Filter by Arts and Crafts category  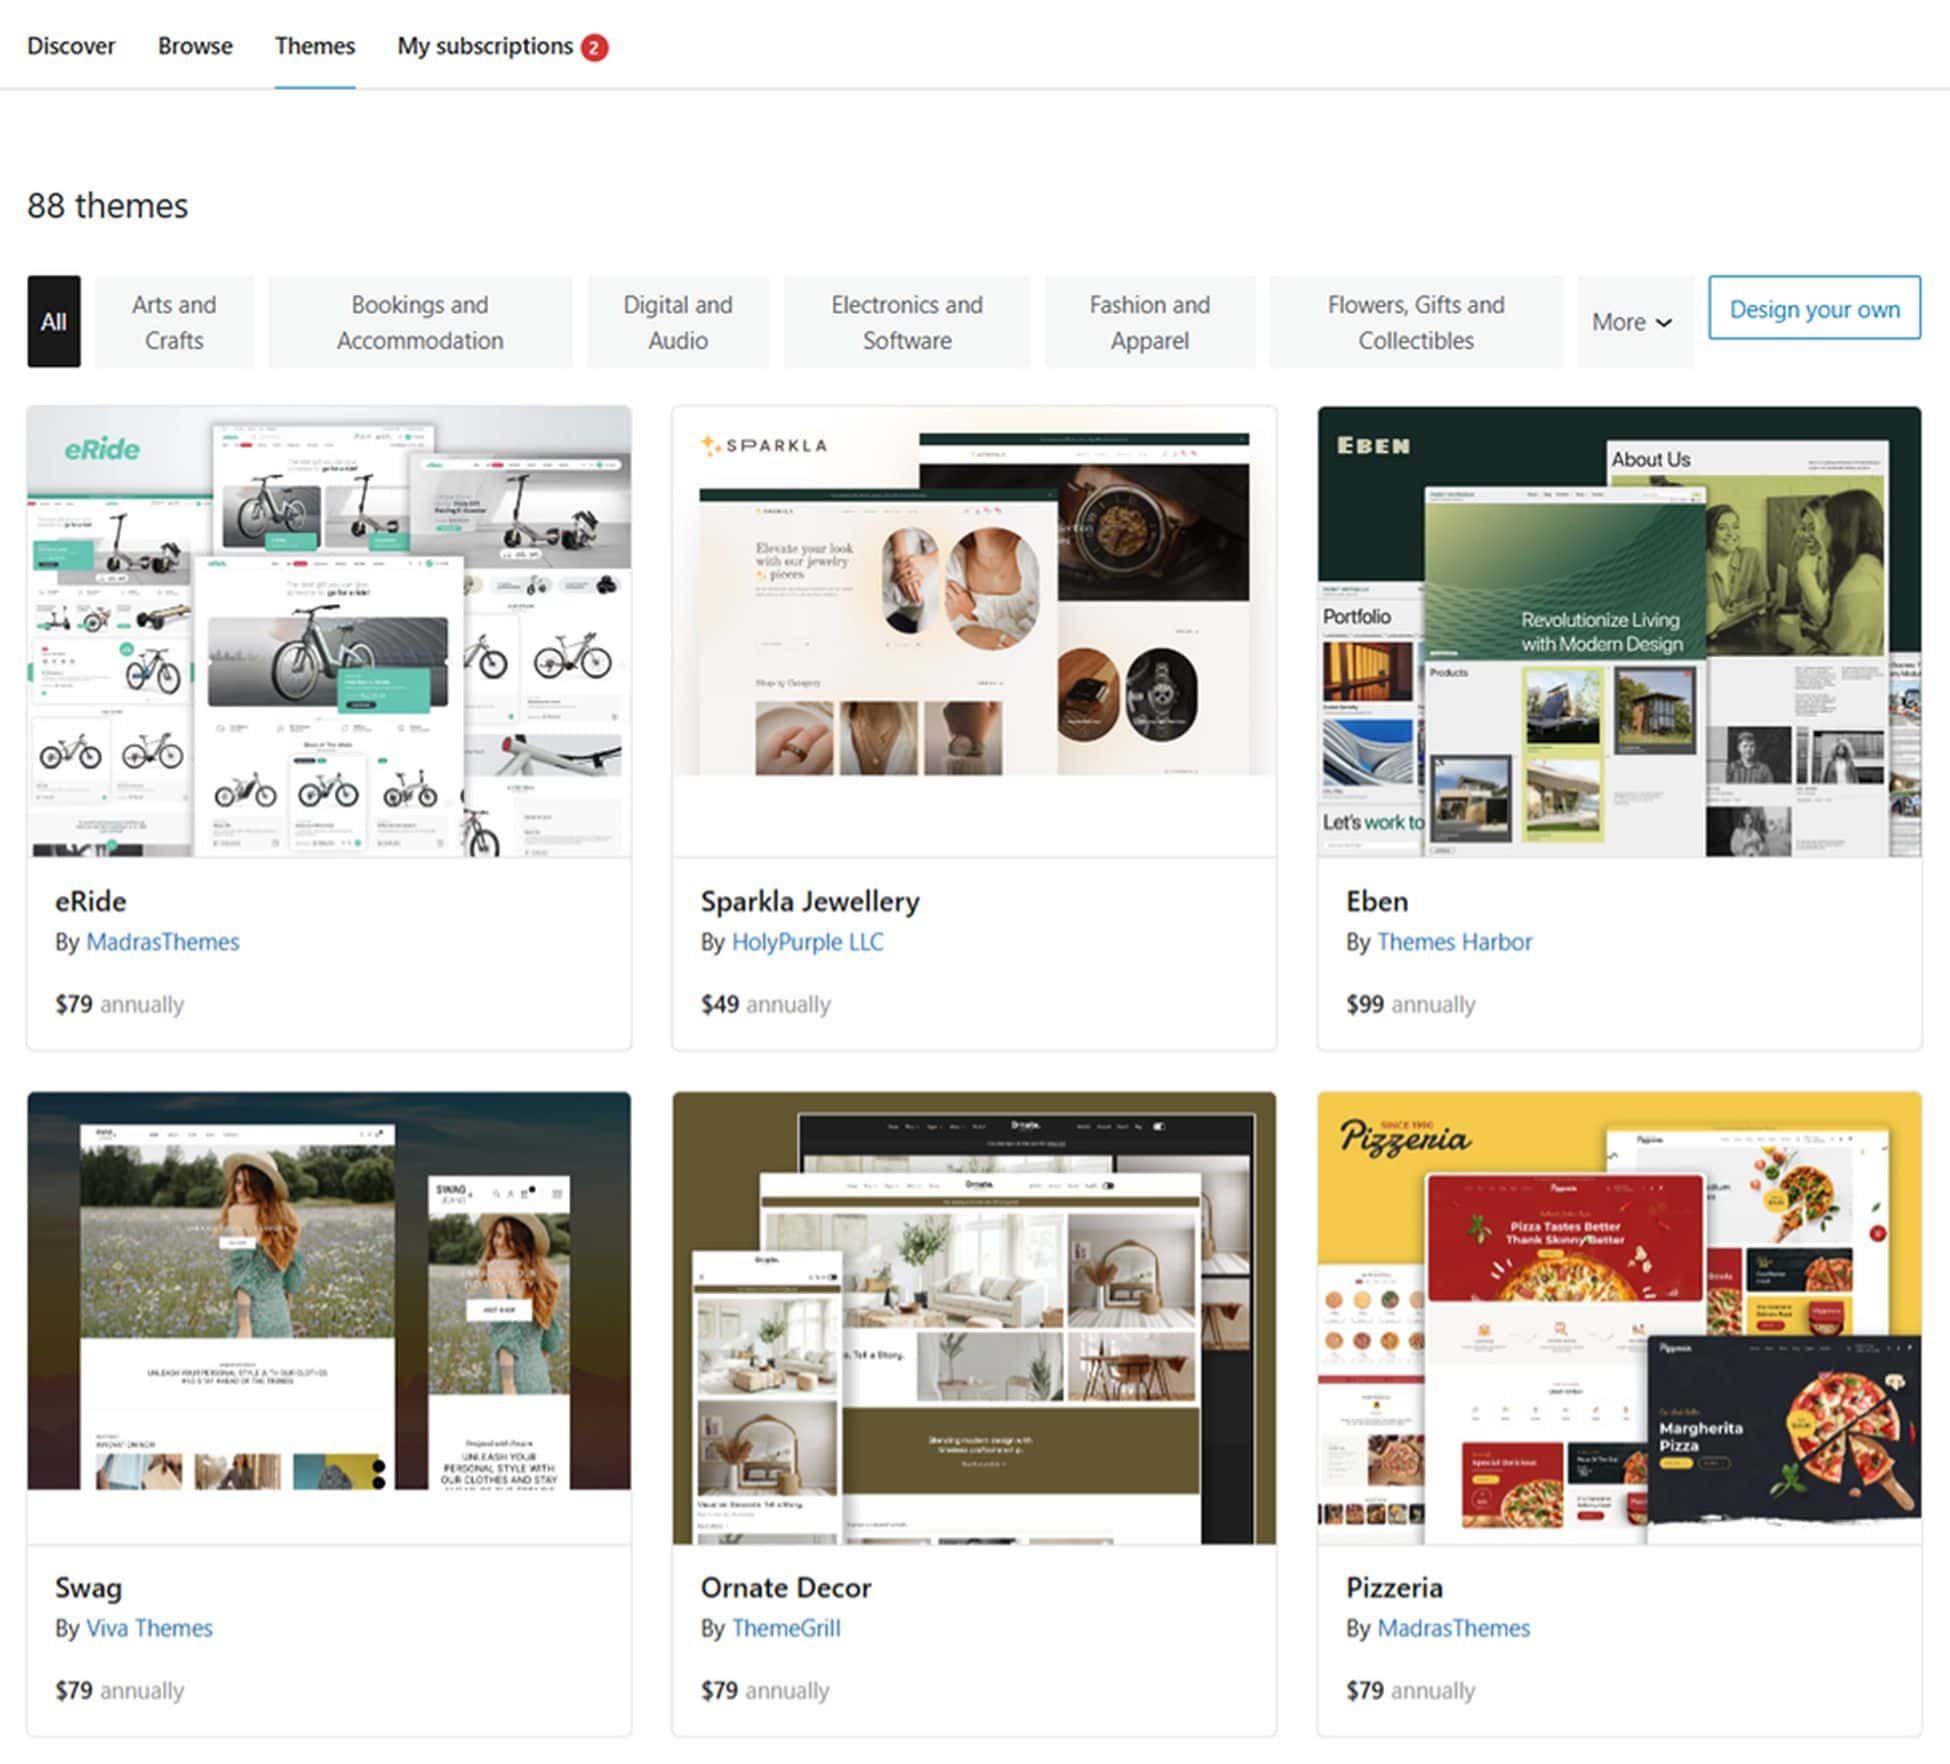pyautogui.click(x=173, y=322)
